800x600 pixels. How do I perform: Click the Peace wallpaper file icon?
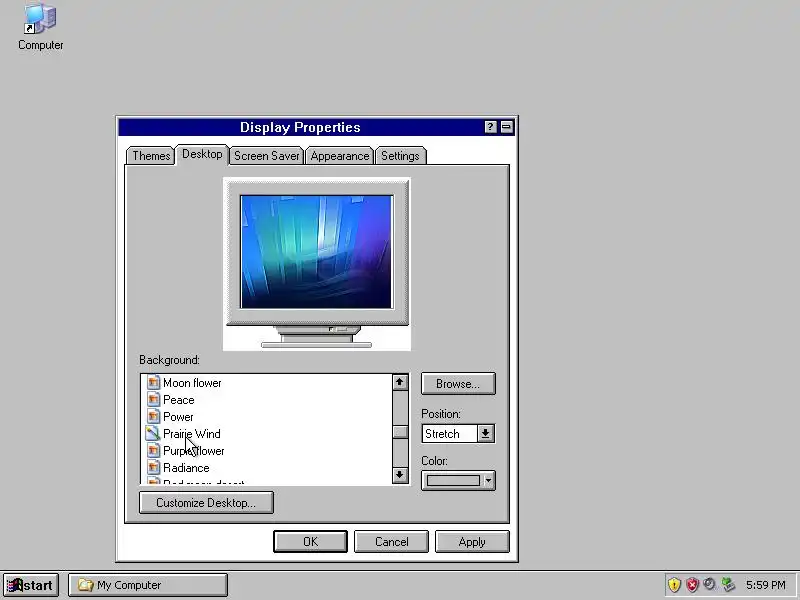coord(153,399)
